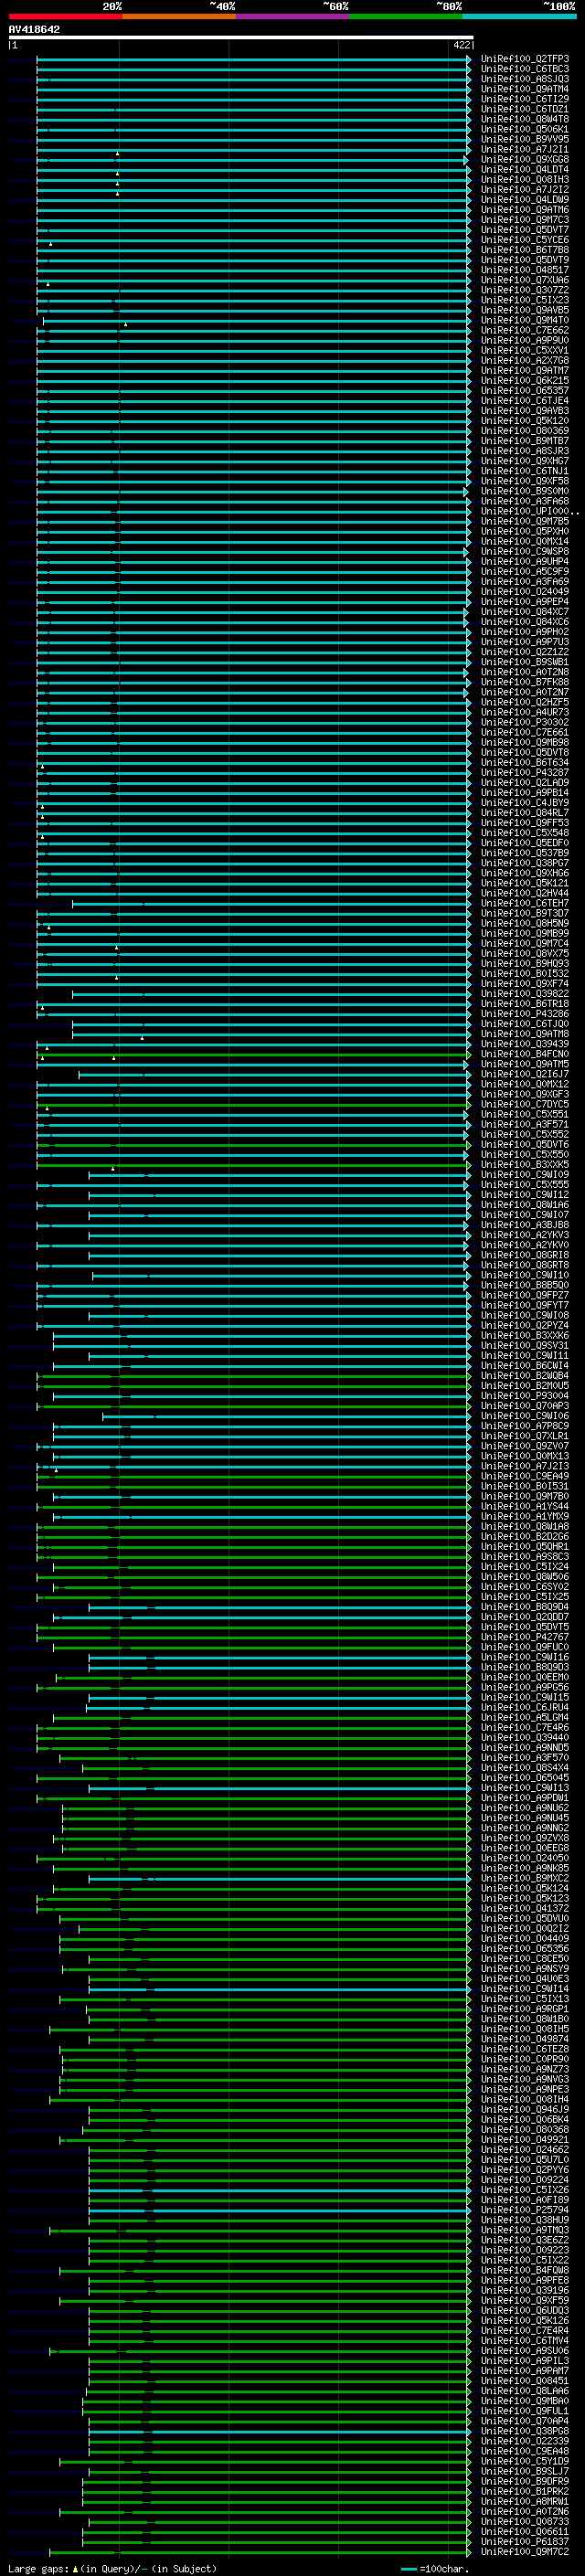The width and height of the screenshot is (585, 2576).
Task: Select the UniRef100_Q6K215 label
Action: click(x=525, y=381)
